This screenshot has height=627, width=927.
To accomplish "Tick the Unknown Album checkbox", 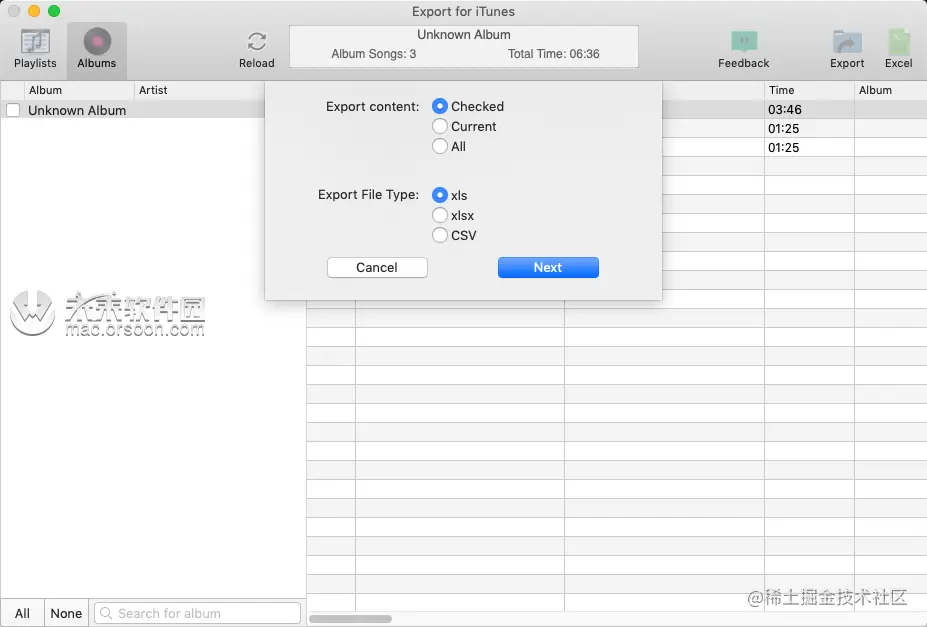I will click(x=13, y=111).
